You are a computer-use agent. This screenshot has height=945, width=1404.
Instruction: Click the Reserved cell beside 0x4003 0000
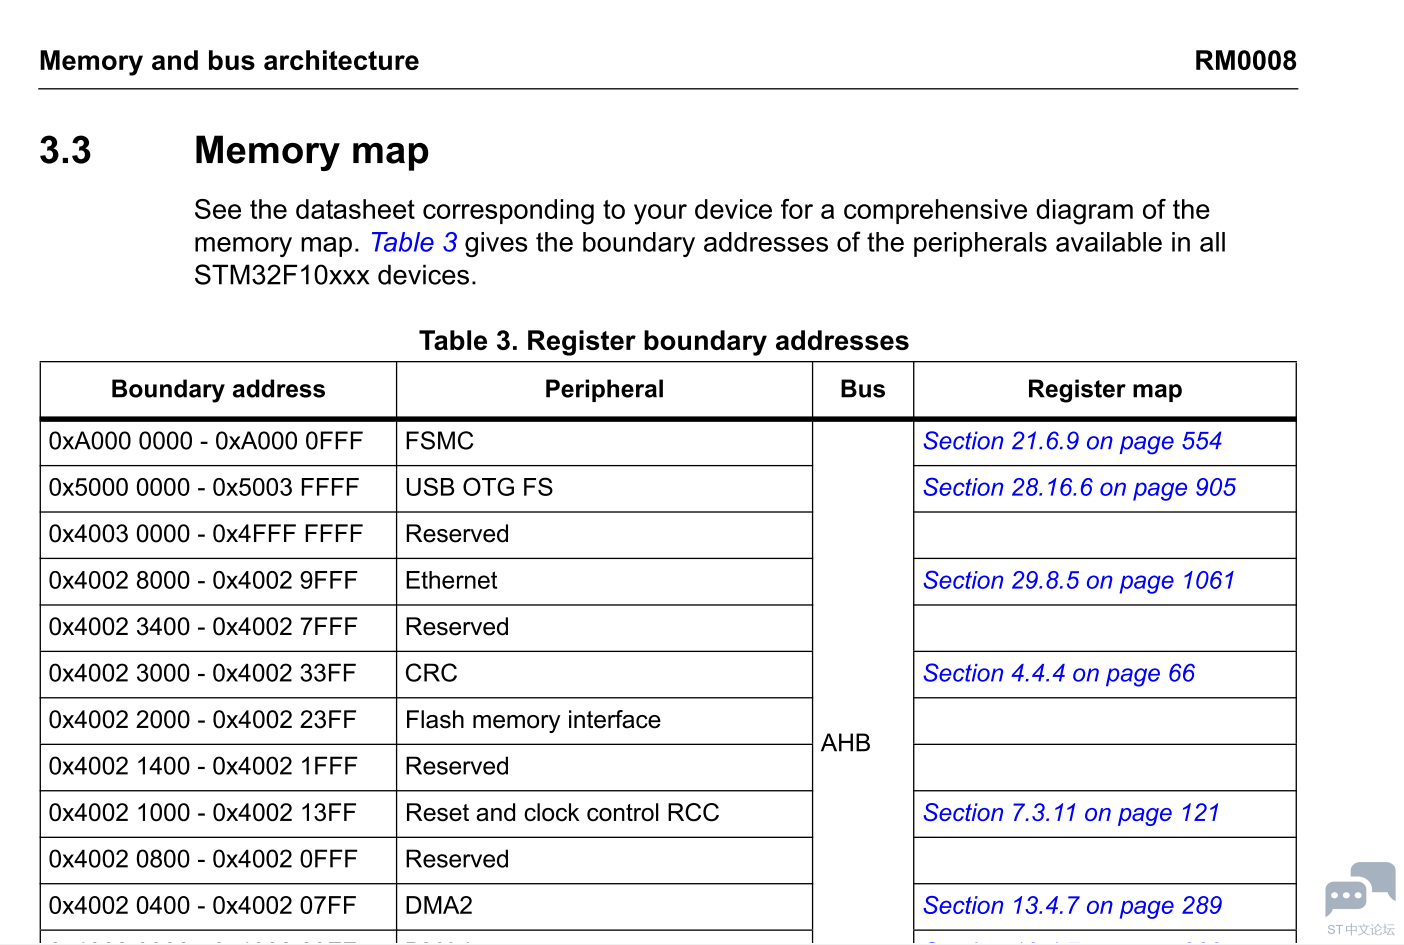(x=604, y=535)
